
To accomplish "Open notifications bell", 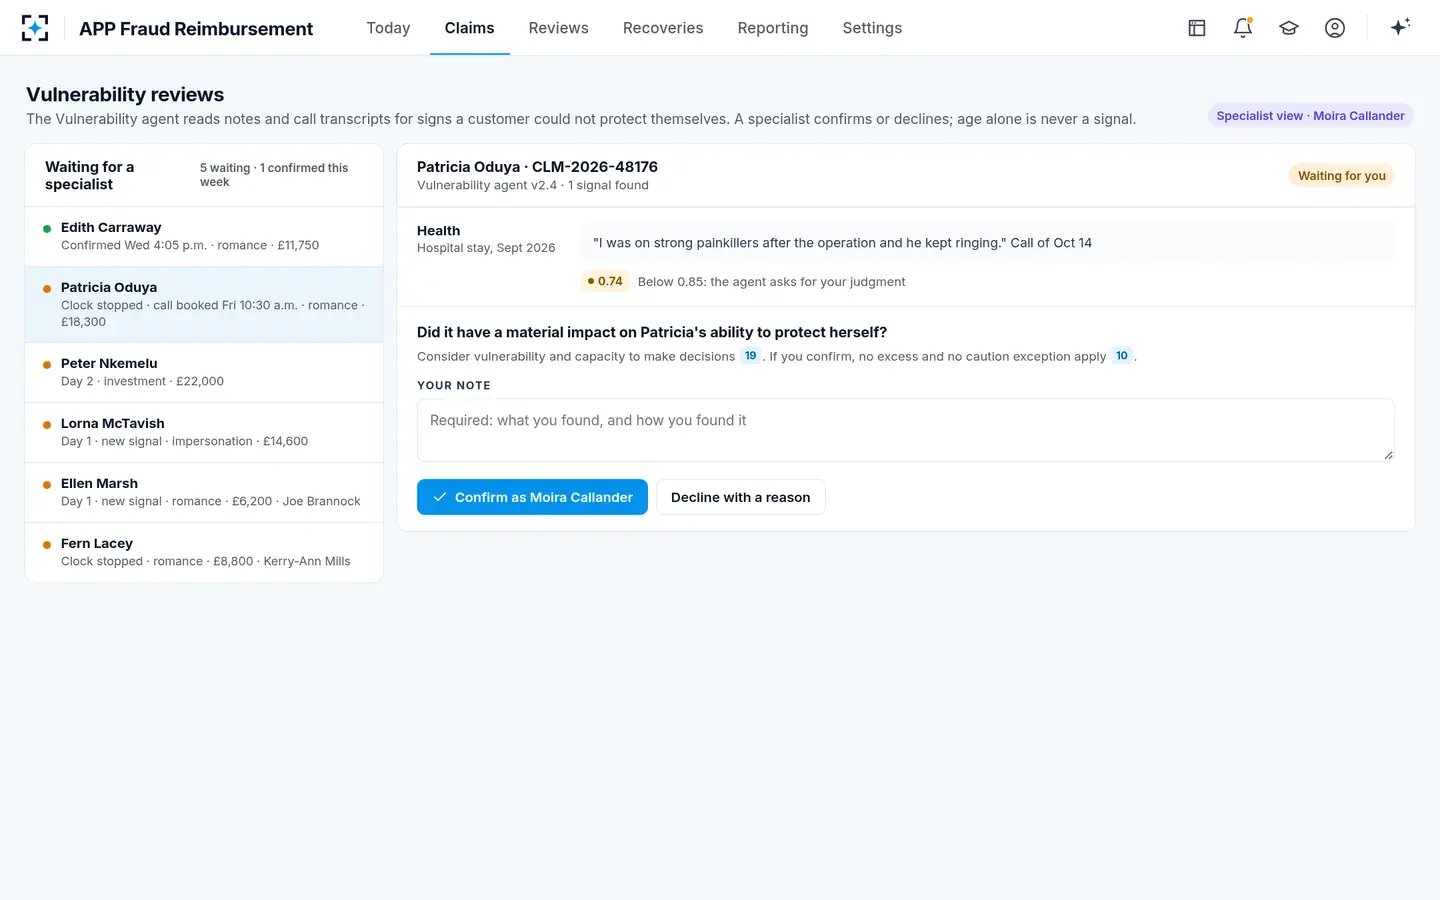I will (x=1243, y=28).
